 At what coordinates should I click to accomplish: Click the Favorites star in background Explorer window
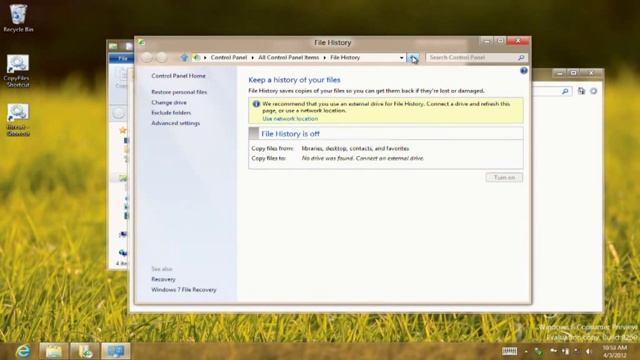click(122, 130)
